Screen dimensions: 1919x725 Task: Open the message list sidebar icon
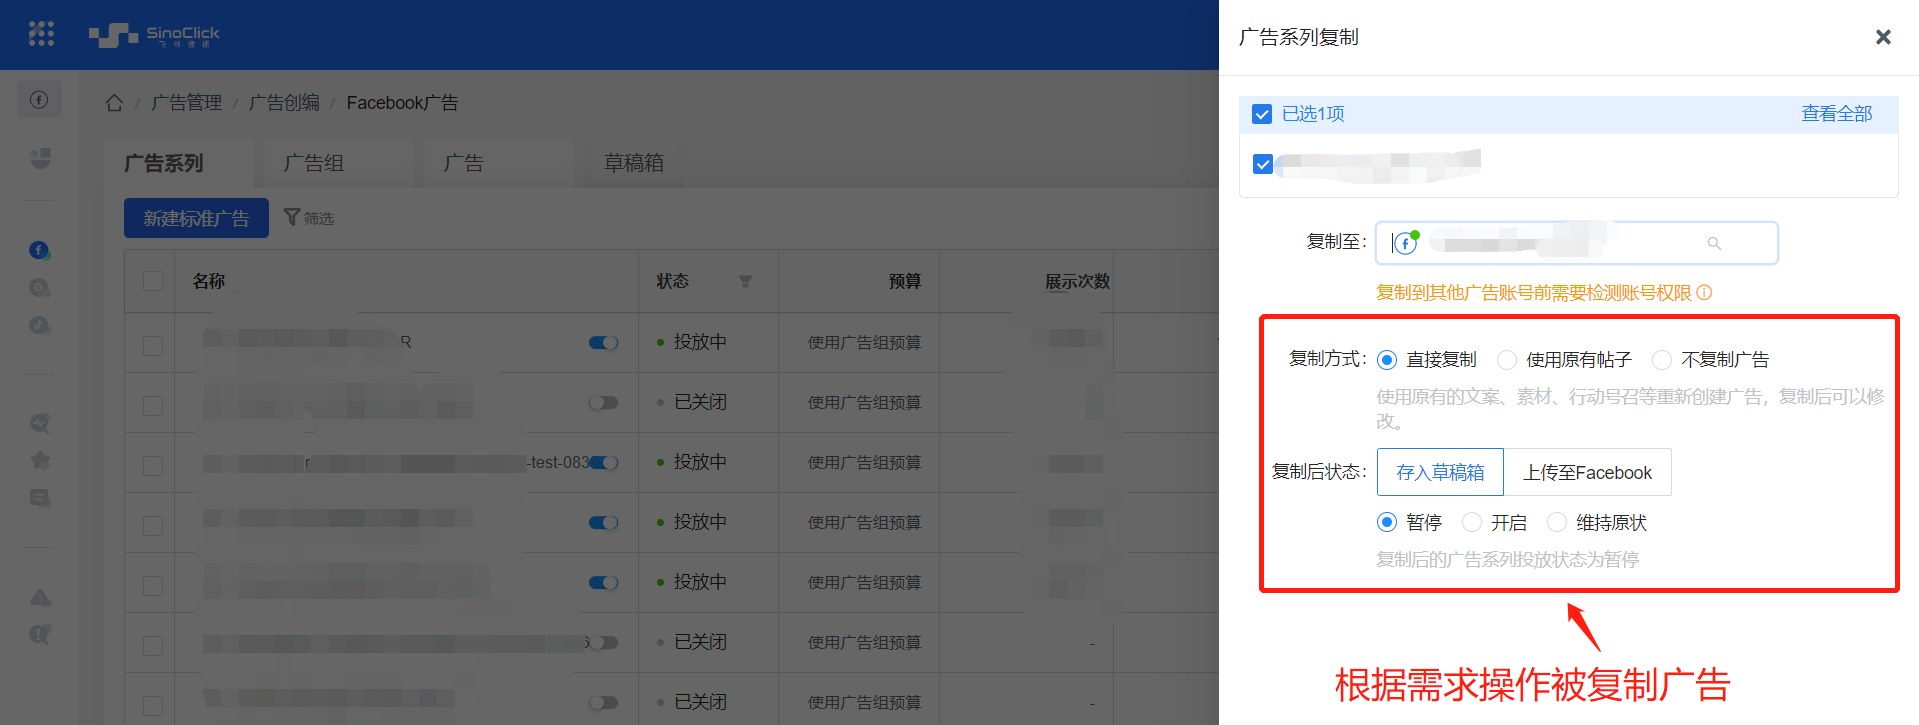39,497
